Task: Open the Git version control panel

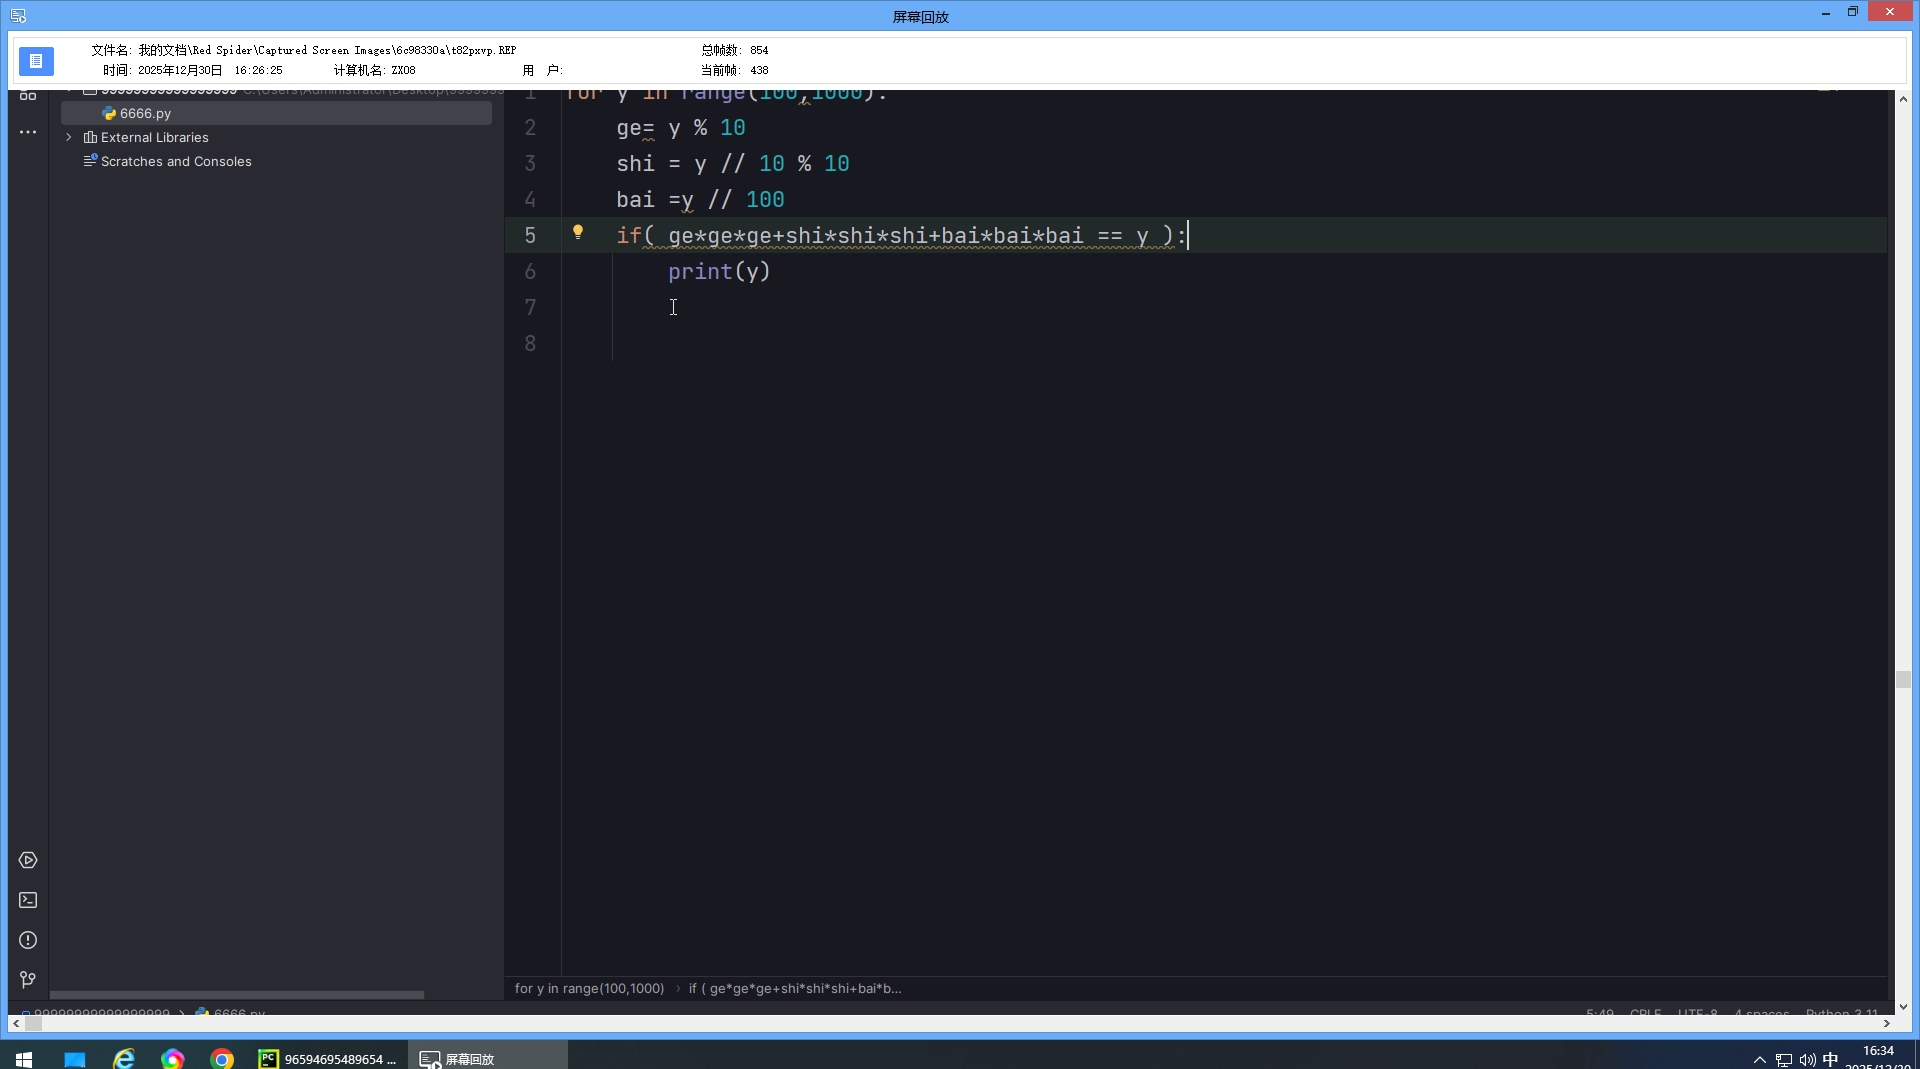Action: pyautogui.click(x=28, y=980)
